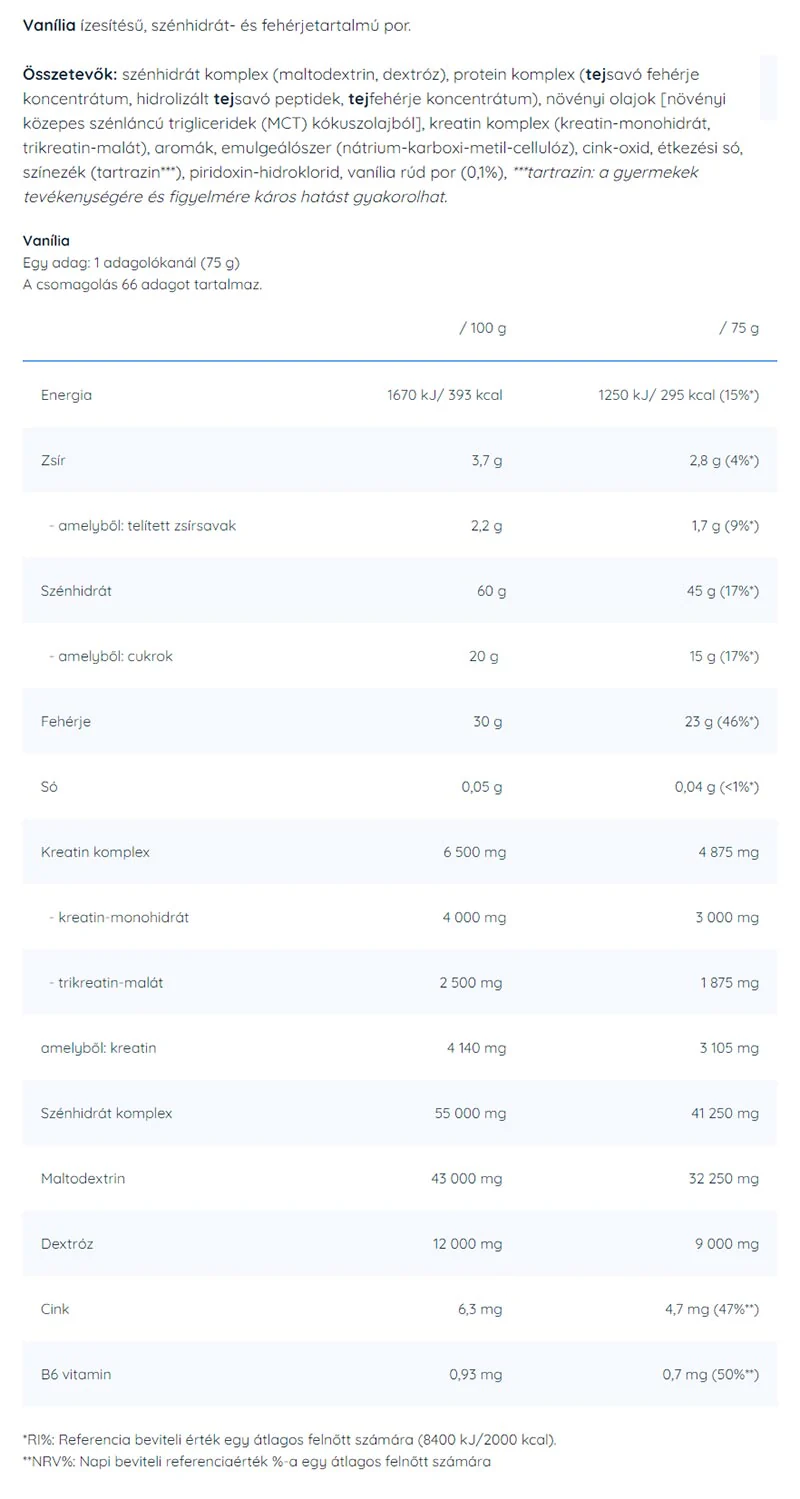Click the Vanília flavor heading above the table

[46, 241]
